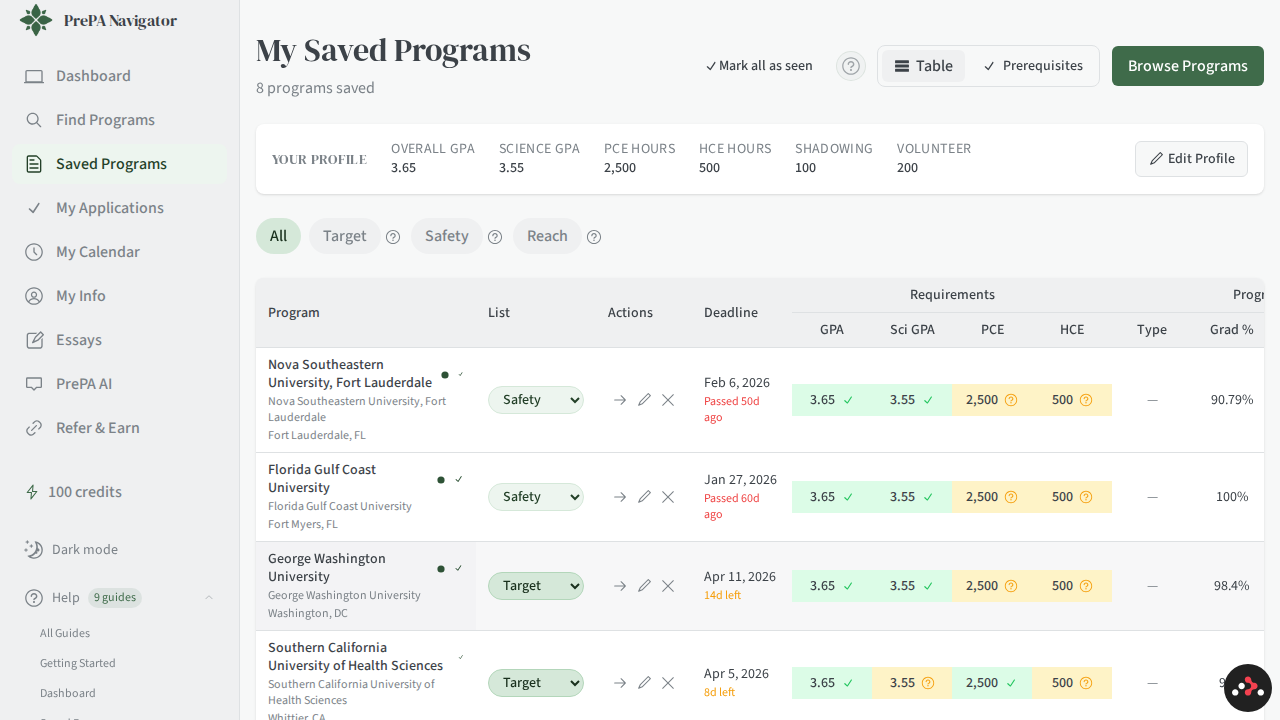Remove Southern California University from saved

click(668, 683)
